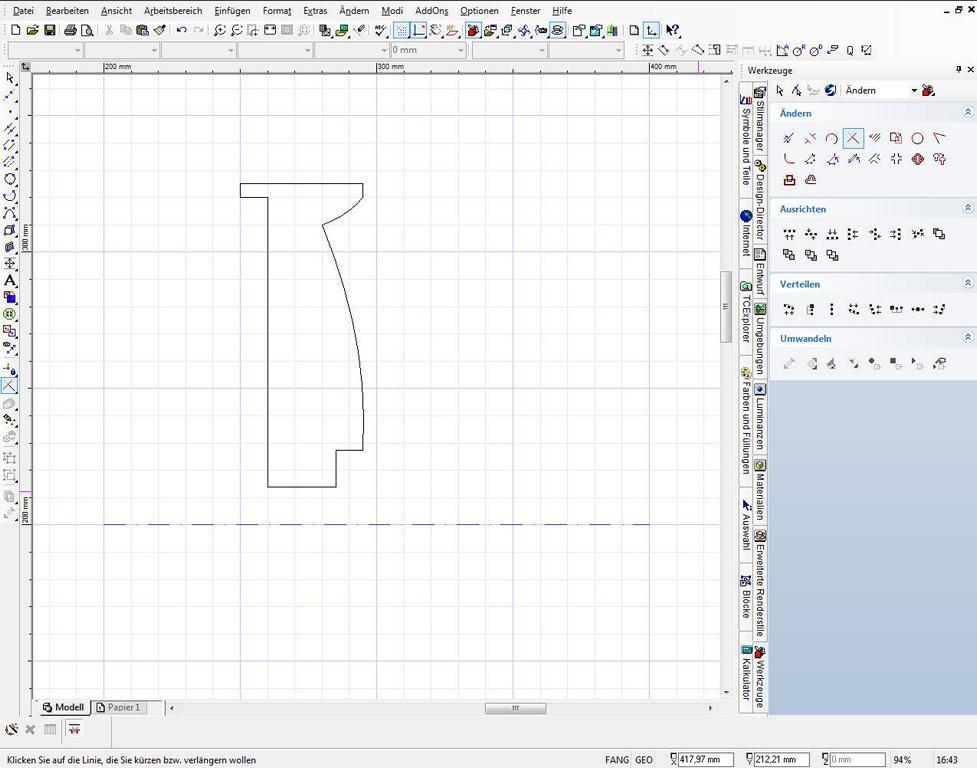Toggle the FANG snap indicator in status bar

click(x=617, y=760)
